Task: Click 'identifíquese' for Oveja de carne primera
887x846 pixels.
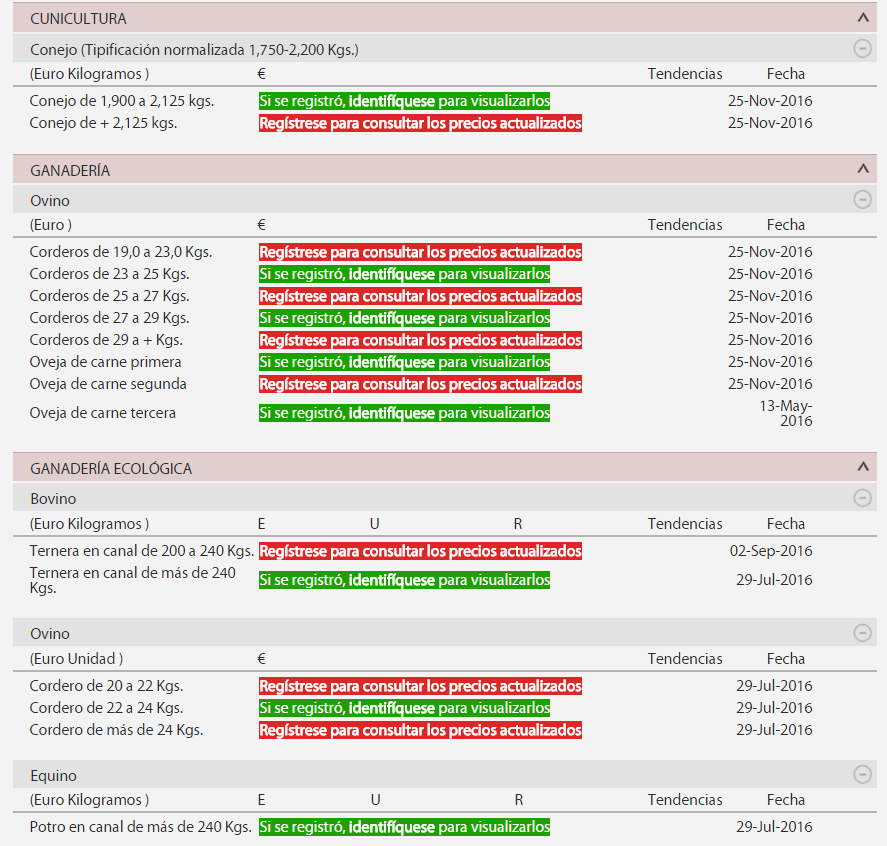Action: click(391, 363)
